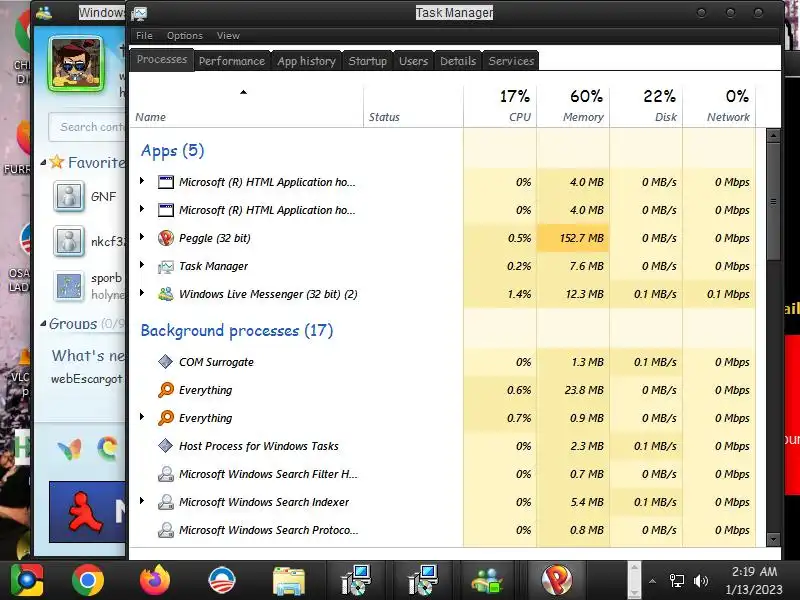Click the expandable Everything process icon
This screenshot has height=600, width=800.
166,418
